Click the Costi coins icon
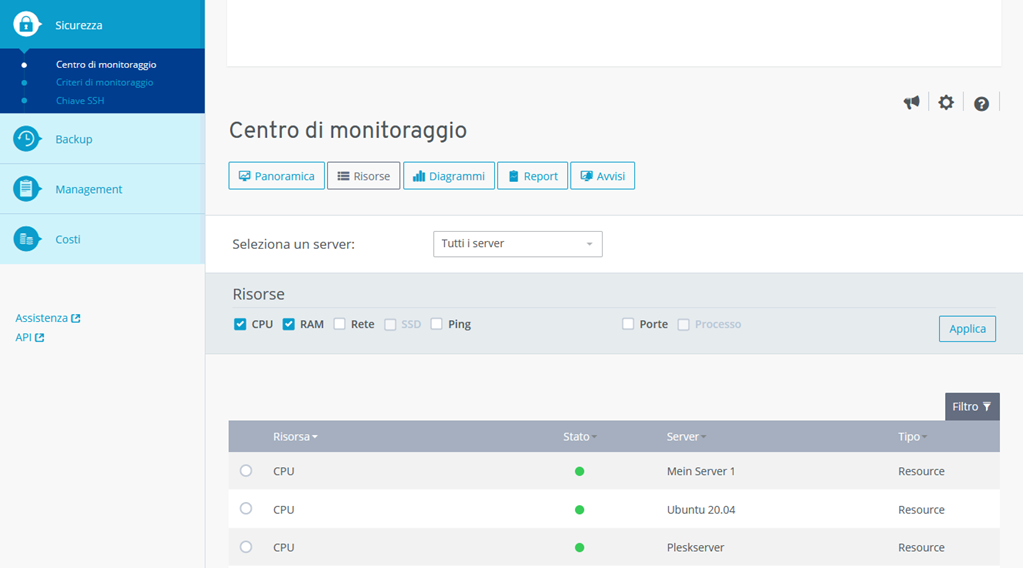 (x=26, y=239)
